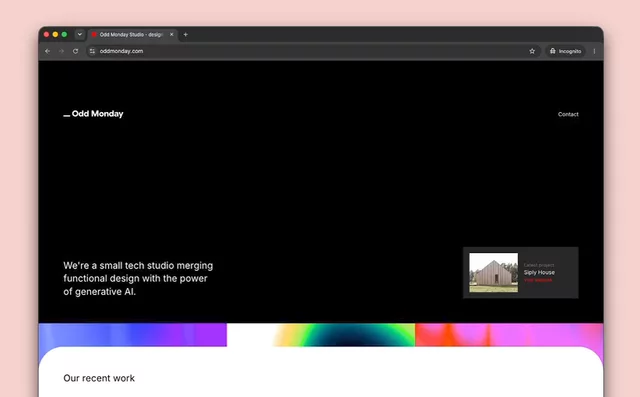Expand the tab search chevron dropdown
The image size is (640, 397).
point(80,35)
